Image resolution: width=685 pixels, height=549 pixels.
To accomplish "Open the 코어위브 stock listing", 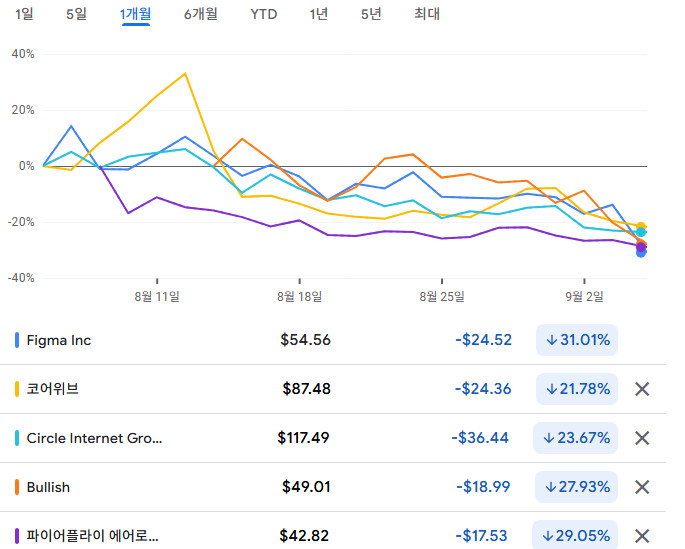I will 53,389.
